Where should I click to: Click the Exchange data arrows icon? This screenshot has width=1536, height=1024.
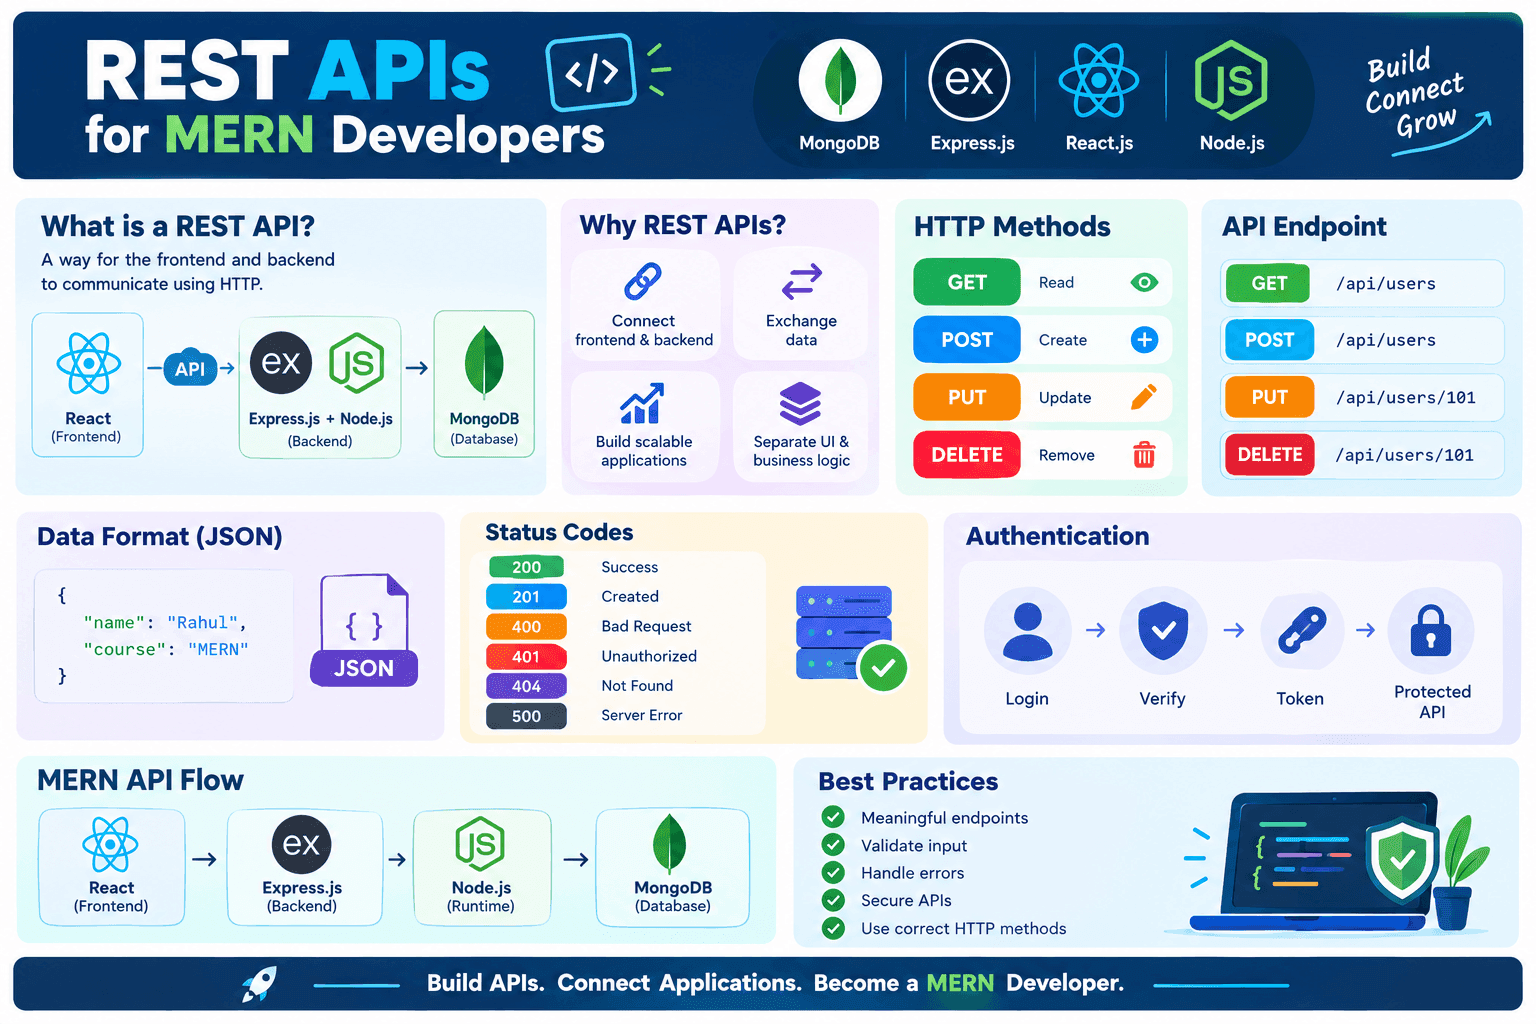click(x=801, y=282)
